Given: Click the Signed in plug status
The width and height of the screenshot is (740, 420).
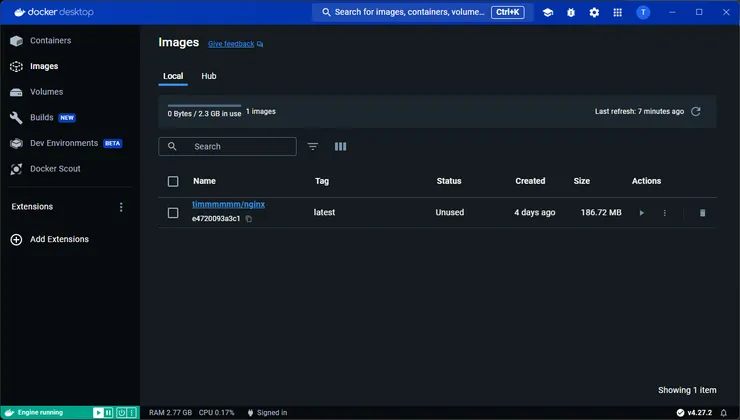Looking at the screenshot, I should 267,412.
